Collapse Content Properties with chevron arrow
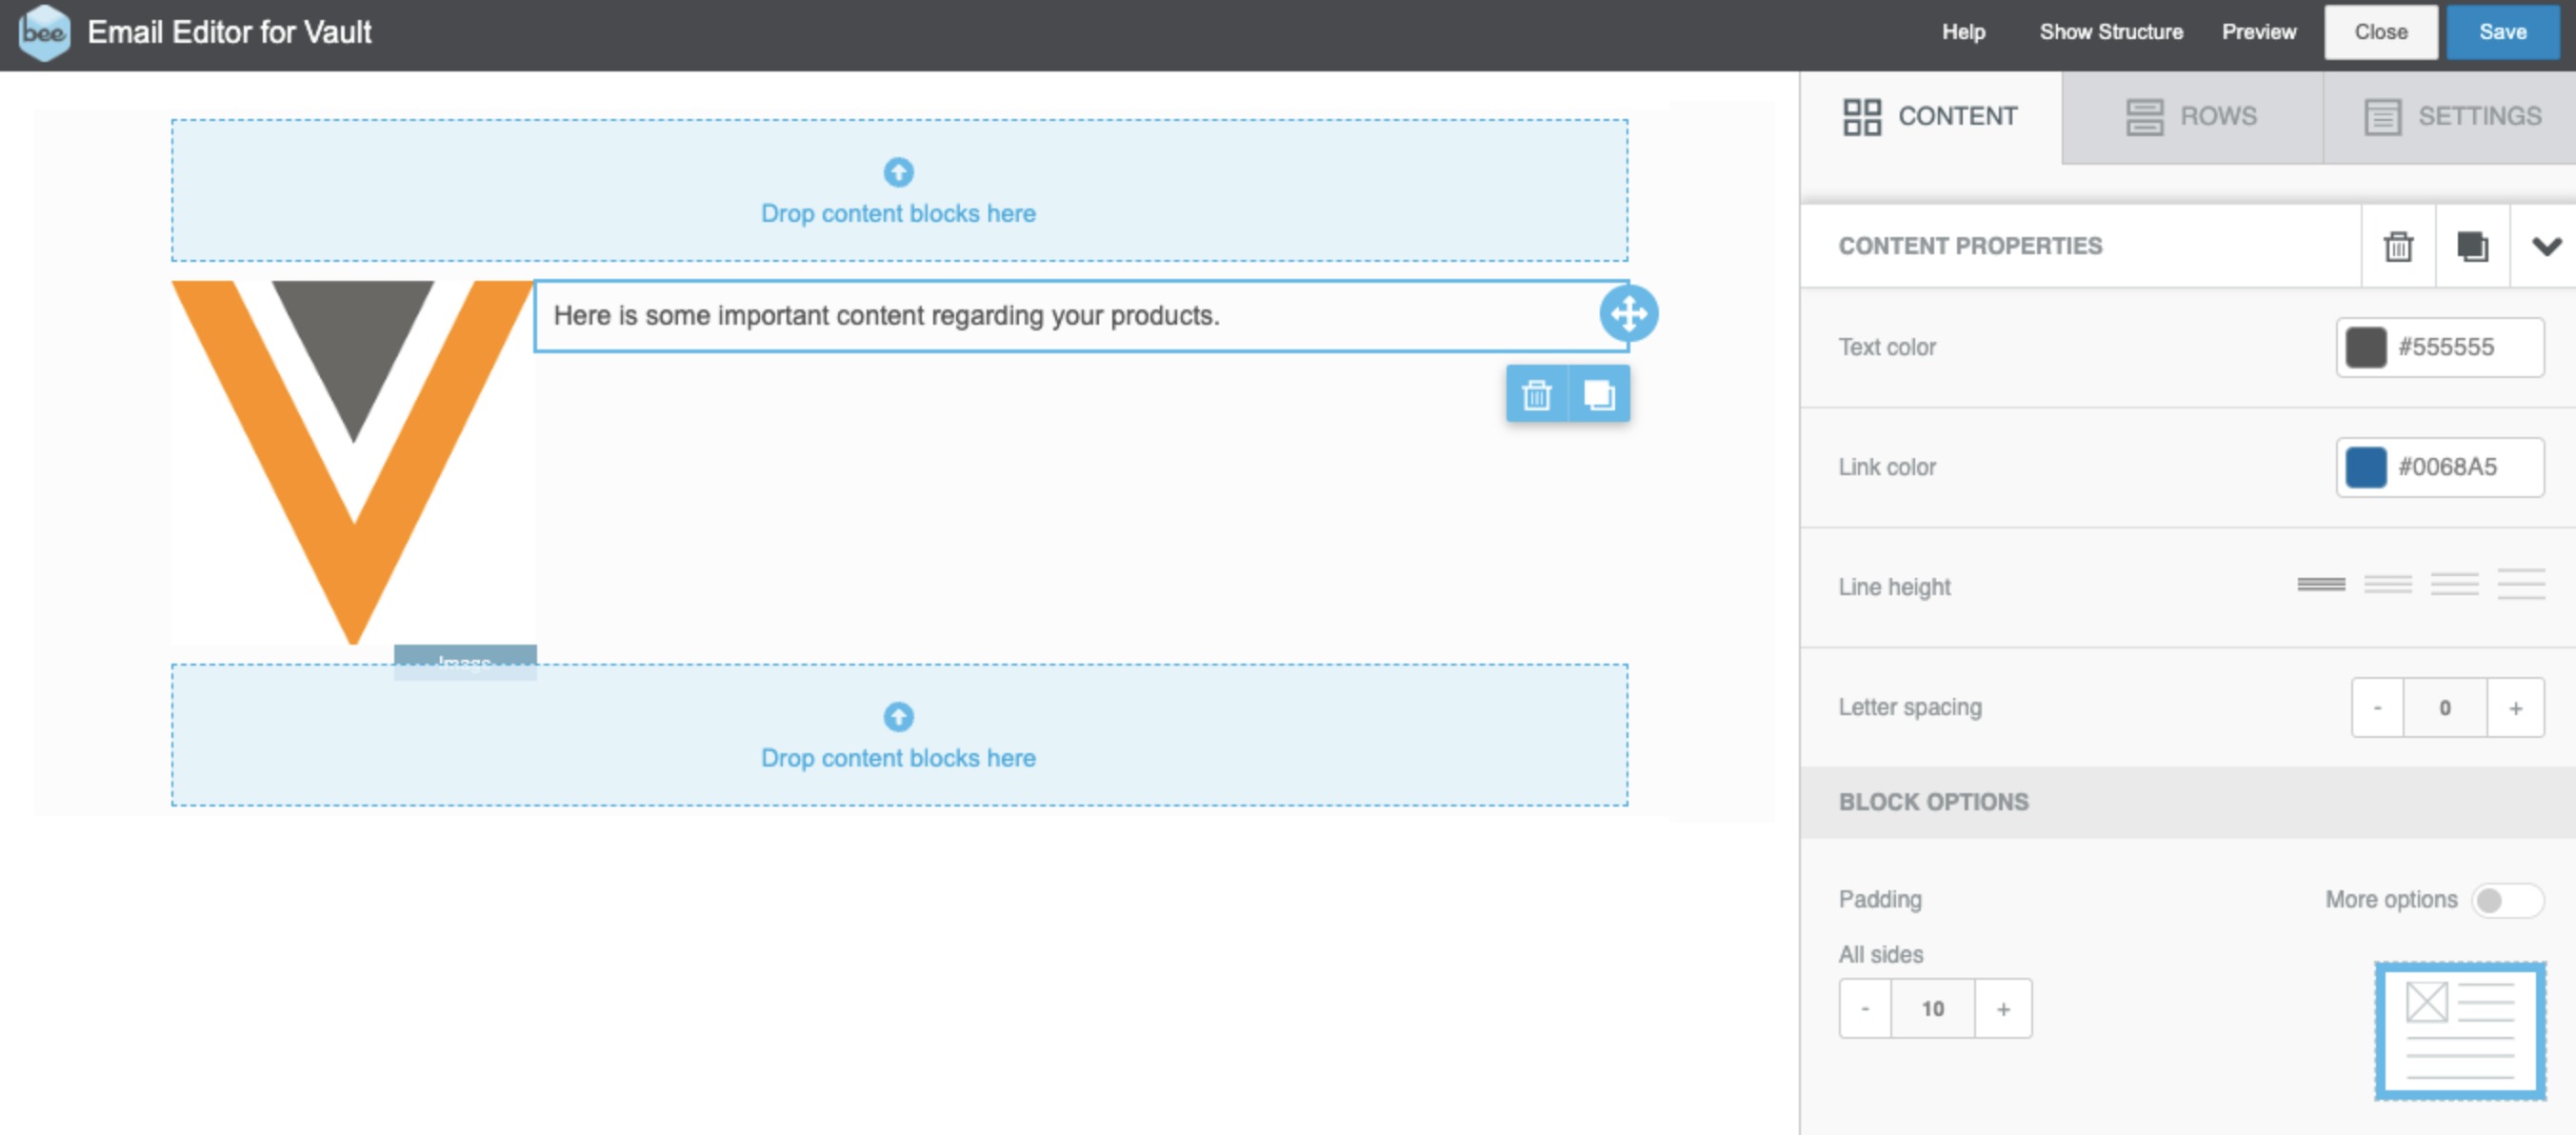Viewport: 2576px width, 1135px height. pyautogui.click(x=2546, y=246)
